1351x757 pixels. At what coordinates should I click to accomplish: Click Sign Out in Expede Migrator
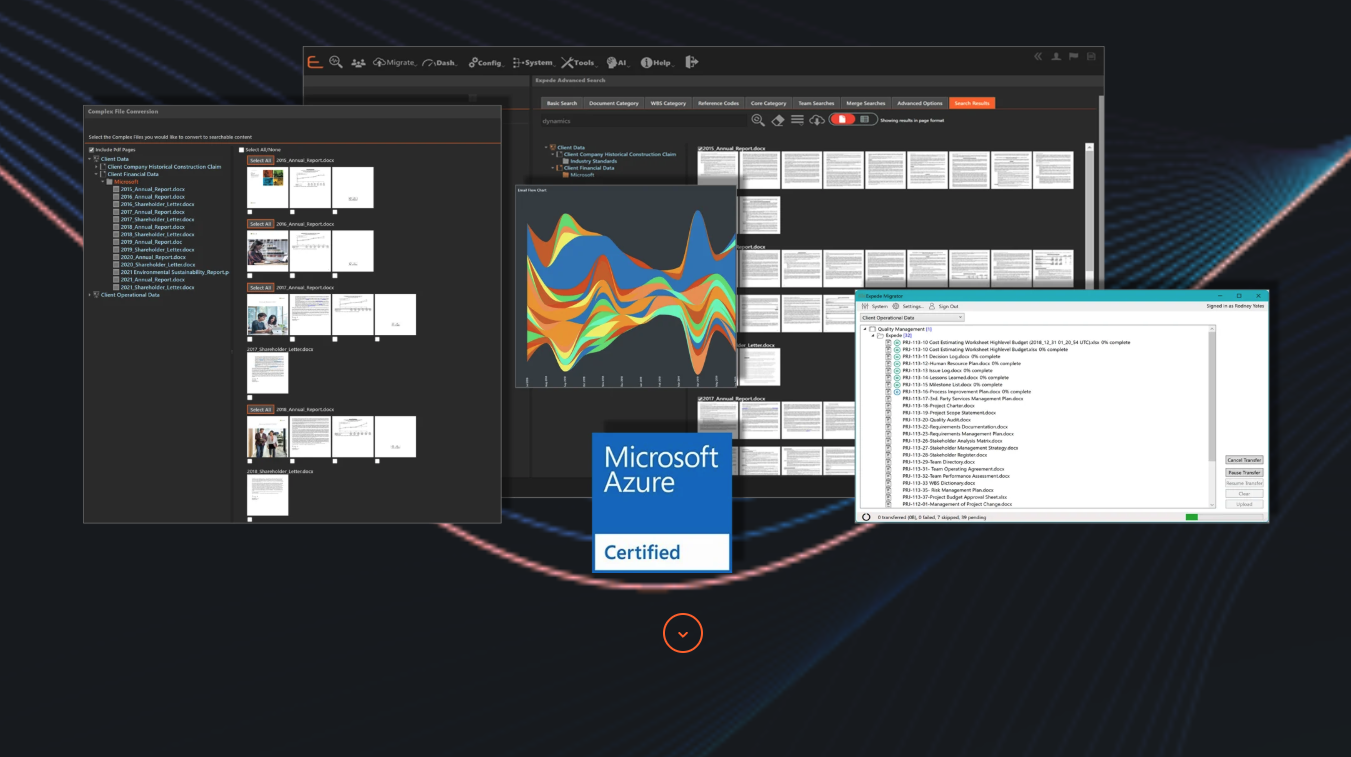[944, 306]
